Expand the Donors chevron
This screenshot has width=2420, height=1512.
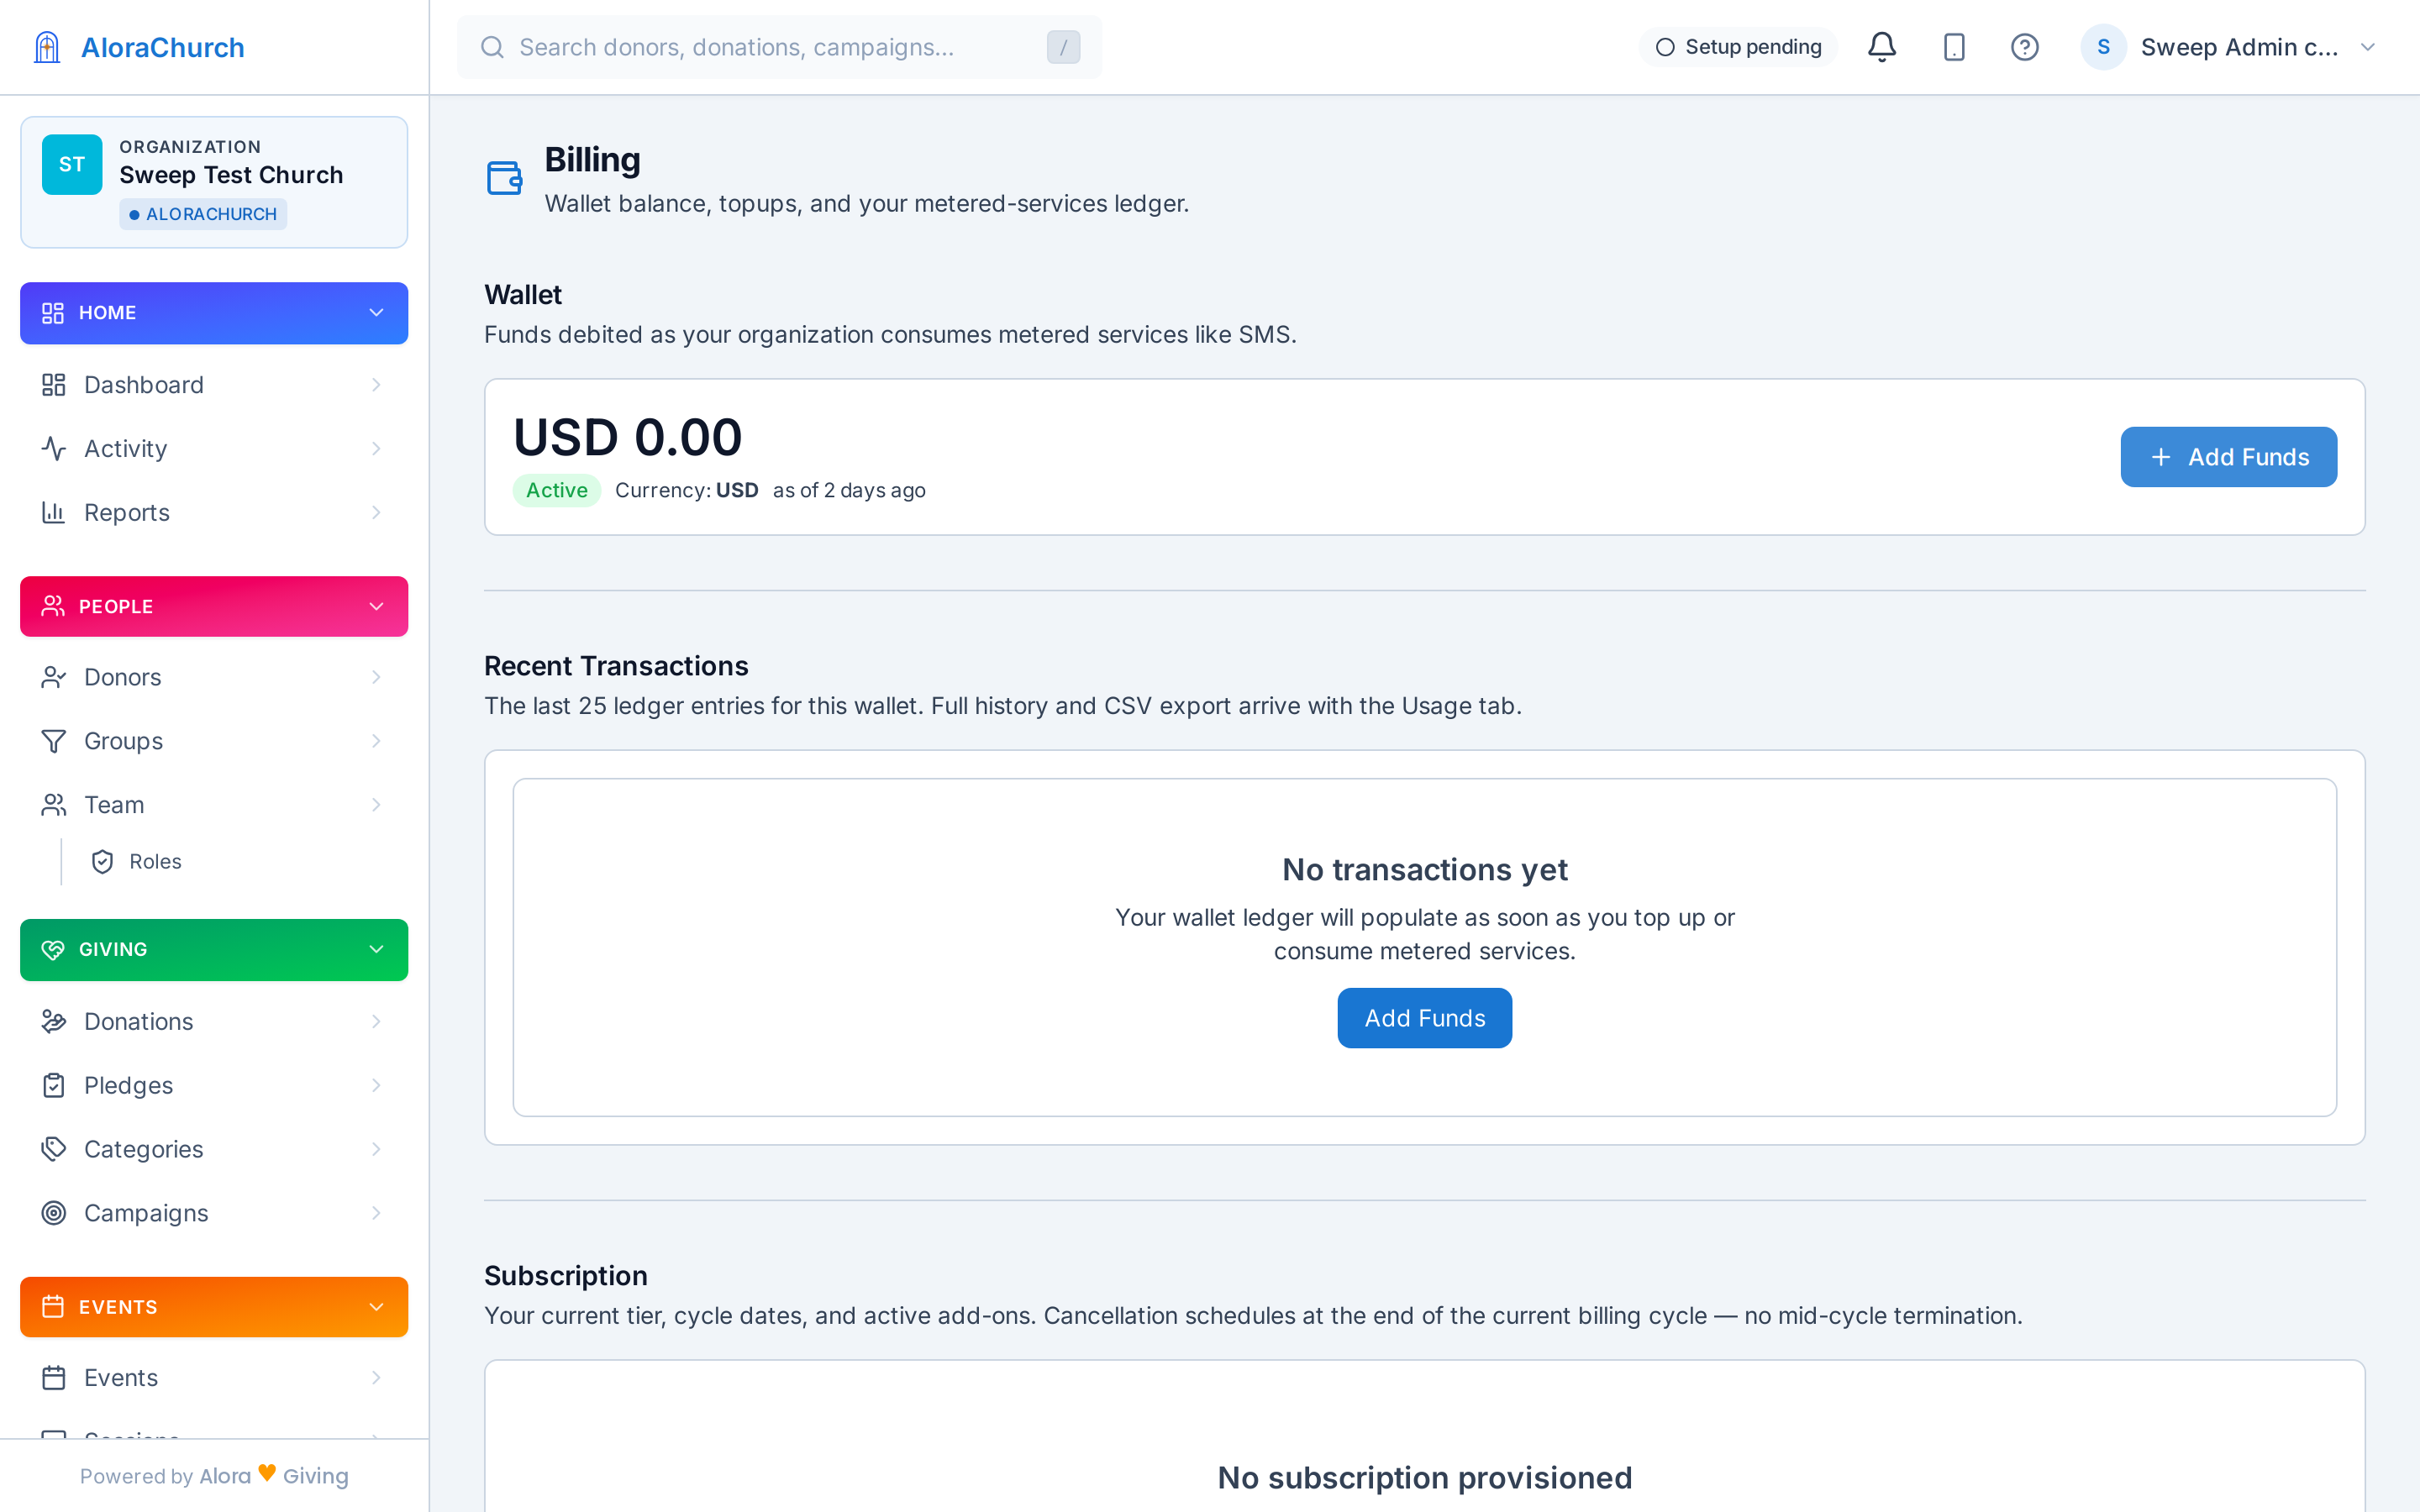pyautogui.click(x=376, y=678)
